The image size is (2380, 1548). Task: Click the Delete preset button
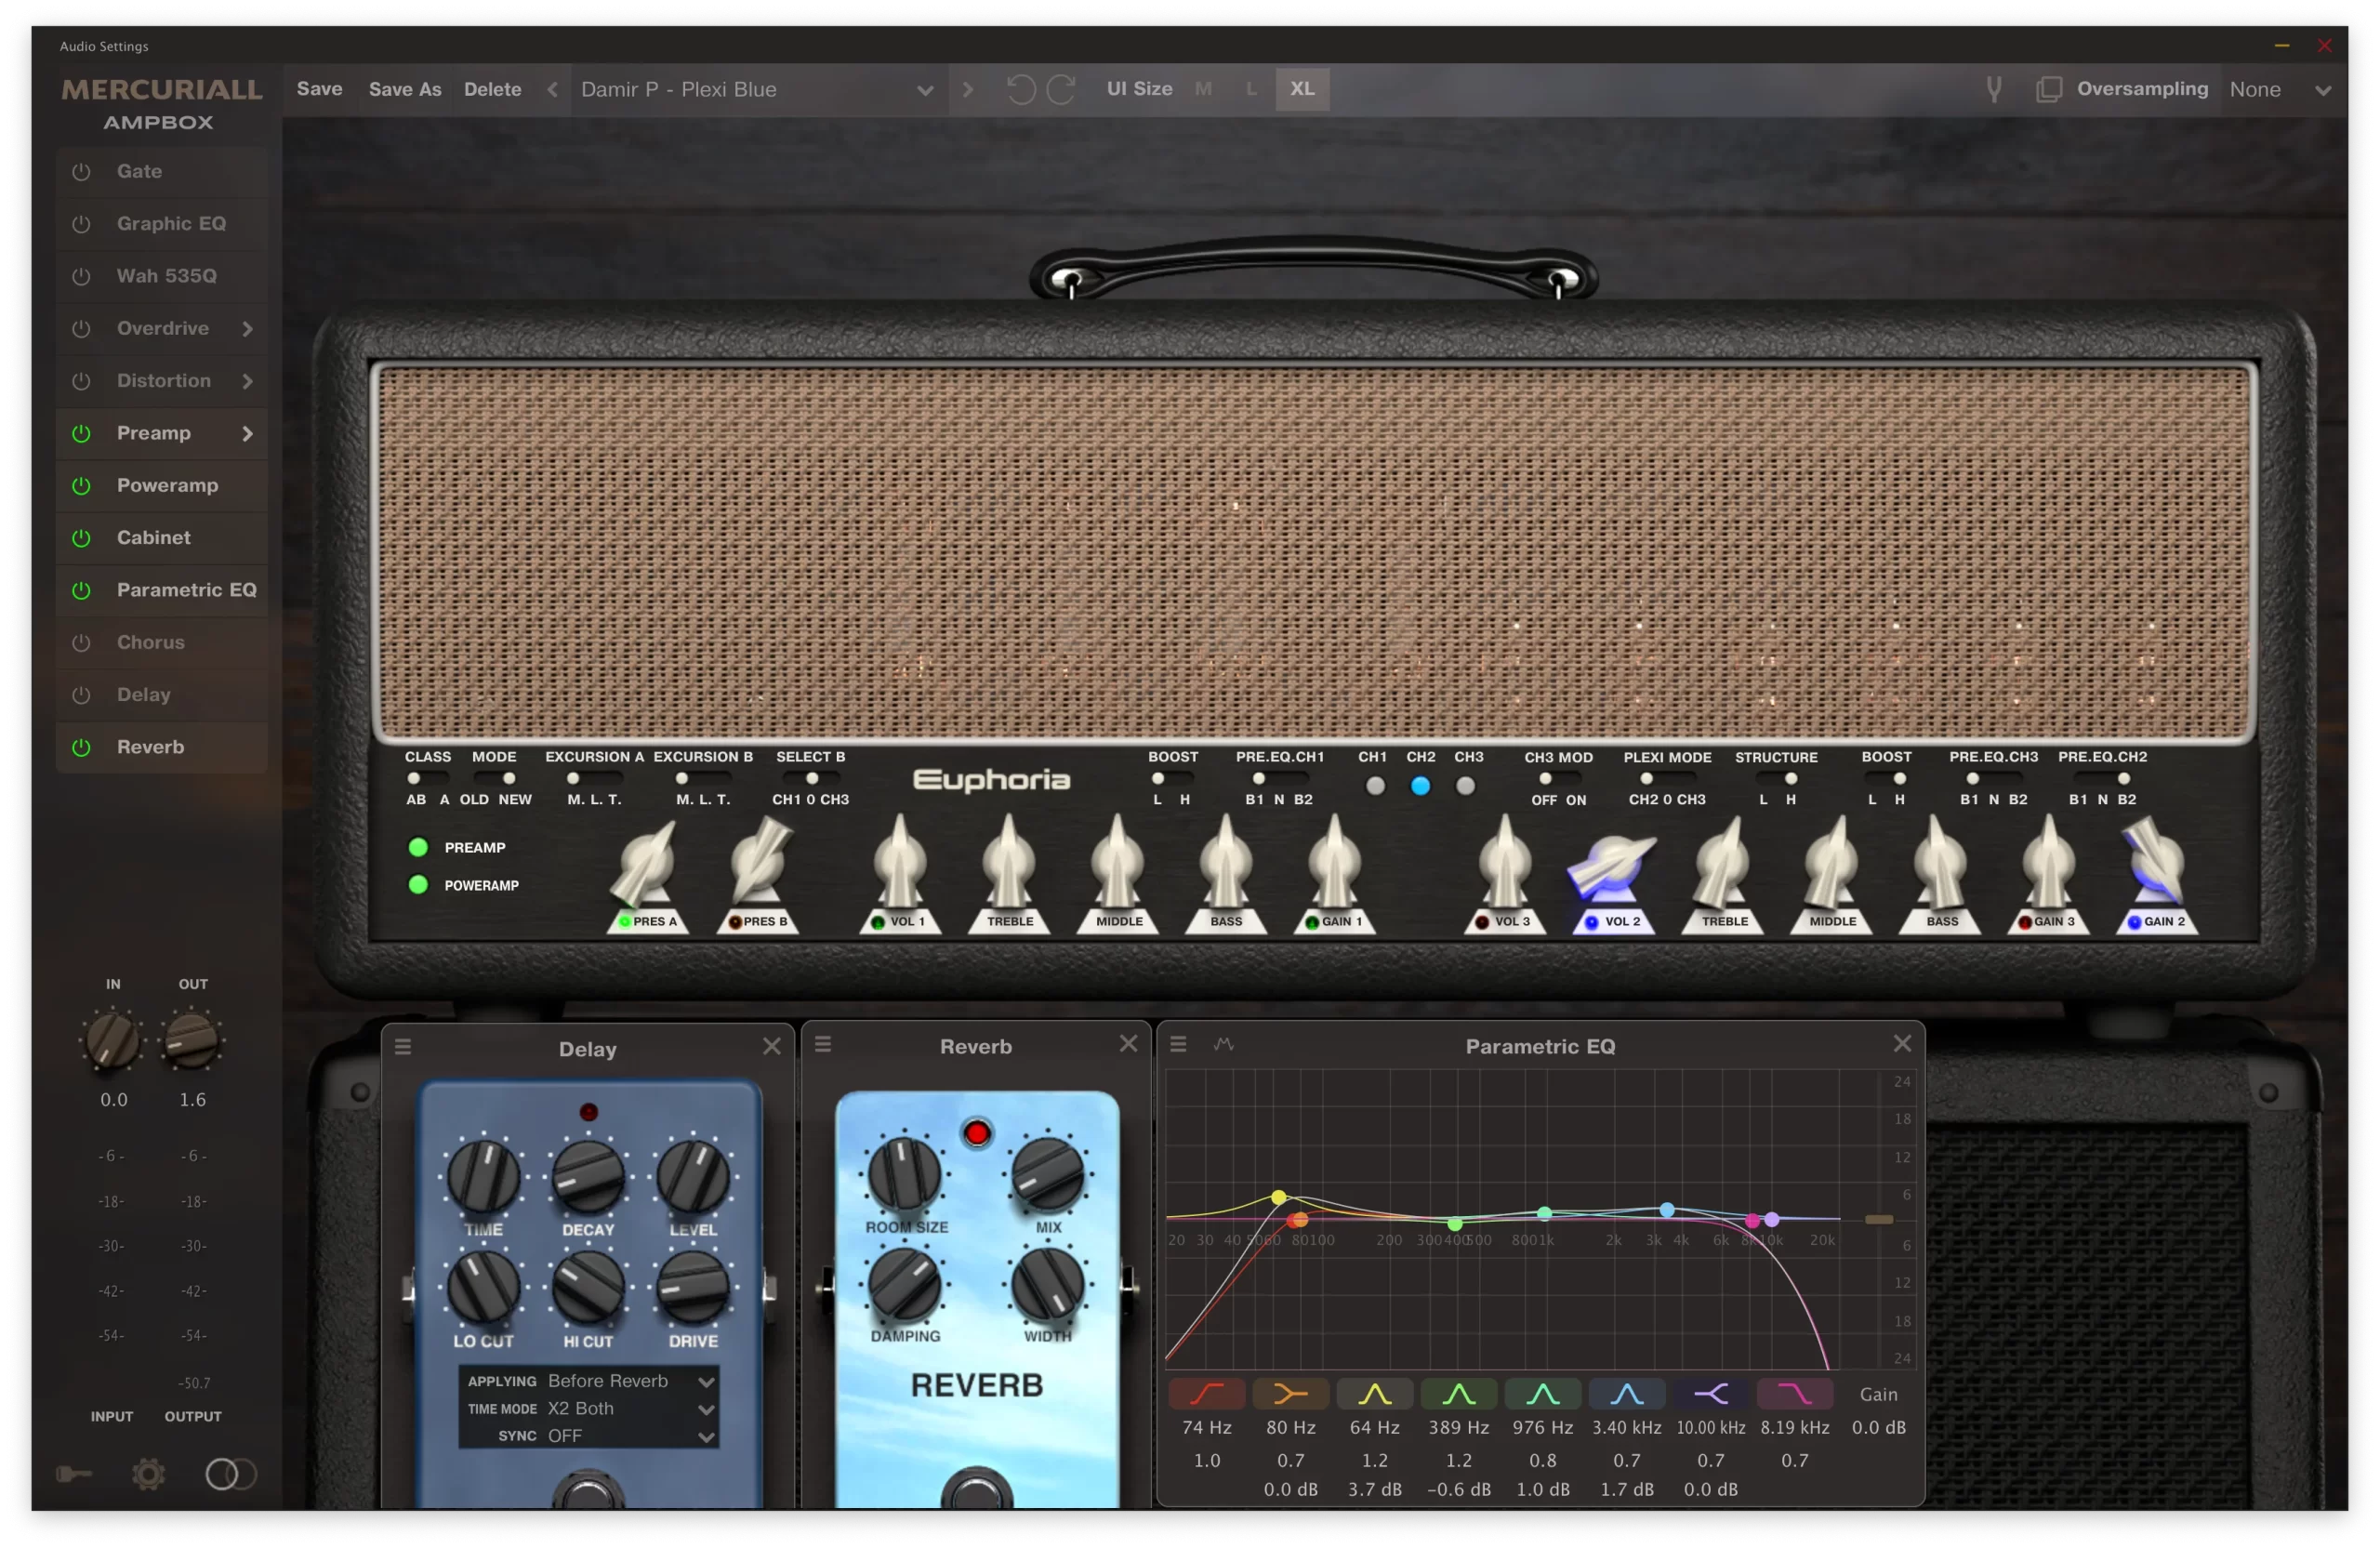(x=493, y=89)
